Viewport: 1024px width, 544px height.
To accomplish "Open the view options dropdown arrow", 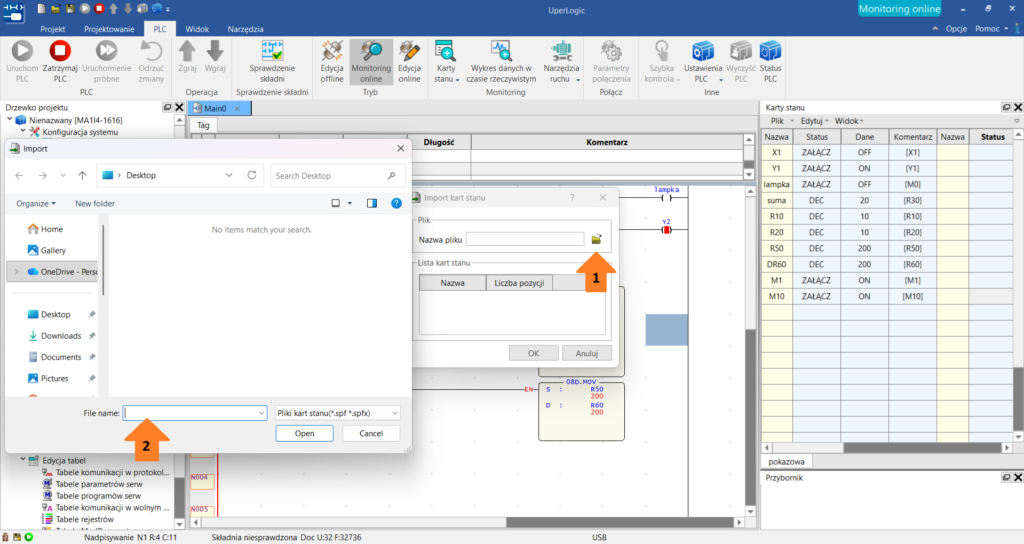I will (350, 204).
